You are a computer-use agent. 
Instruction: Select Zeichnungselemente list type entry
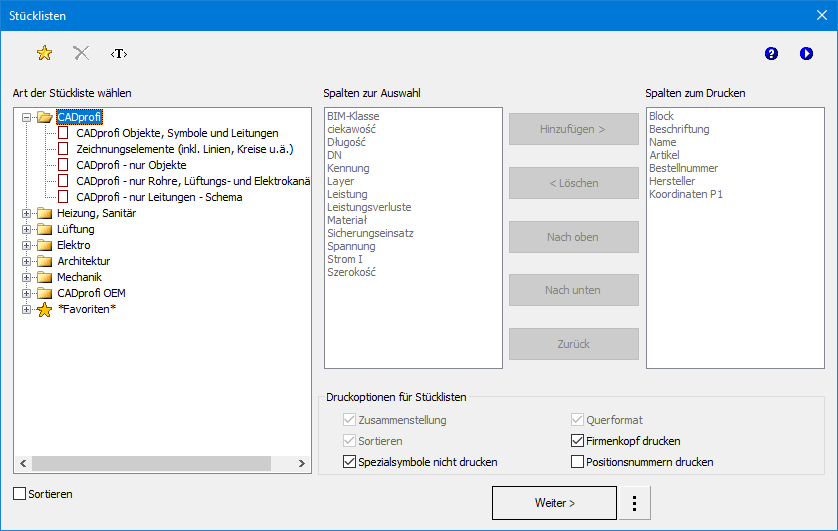[x=184, y=149]
